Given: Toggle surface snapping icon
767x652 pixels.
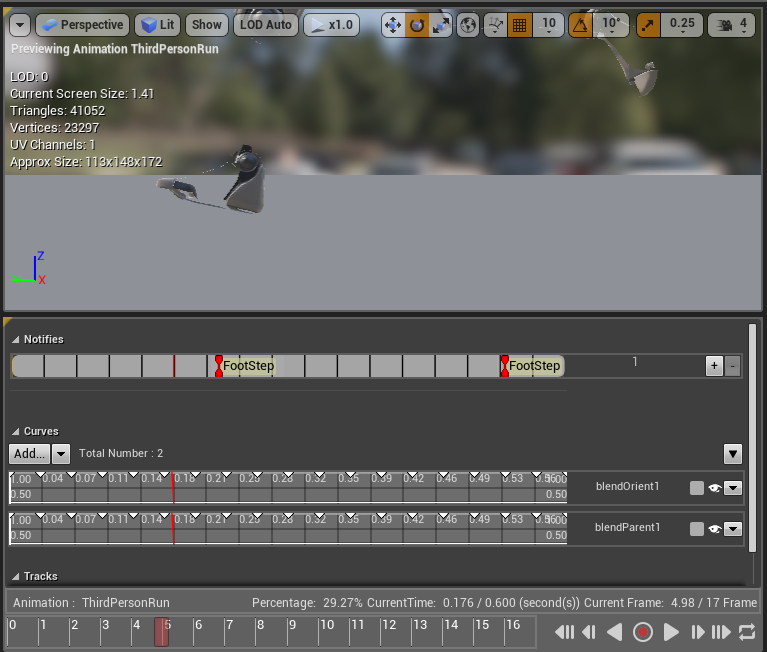Looking at the screenshot, I should tap(496, 25).
